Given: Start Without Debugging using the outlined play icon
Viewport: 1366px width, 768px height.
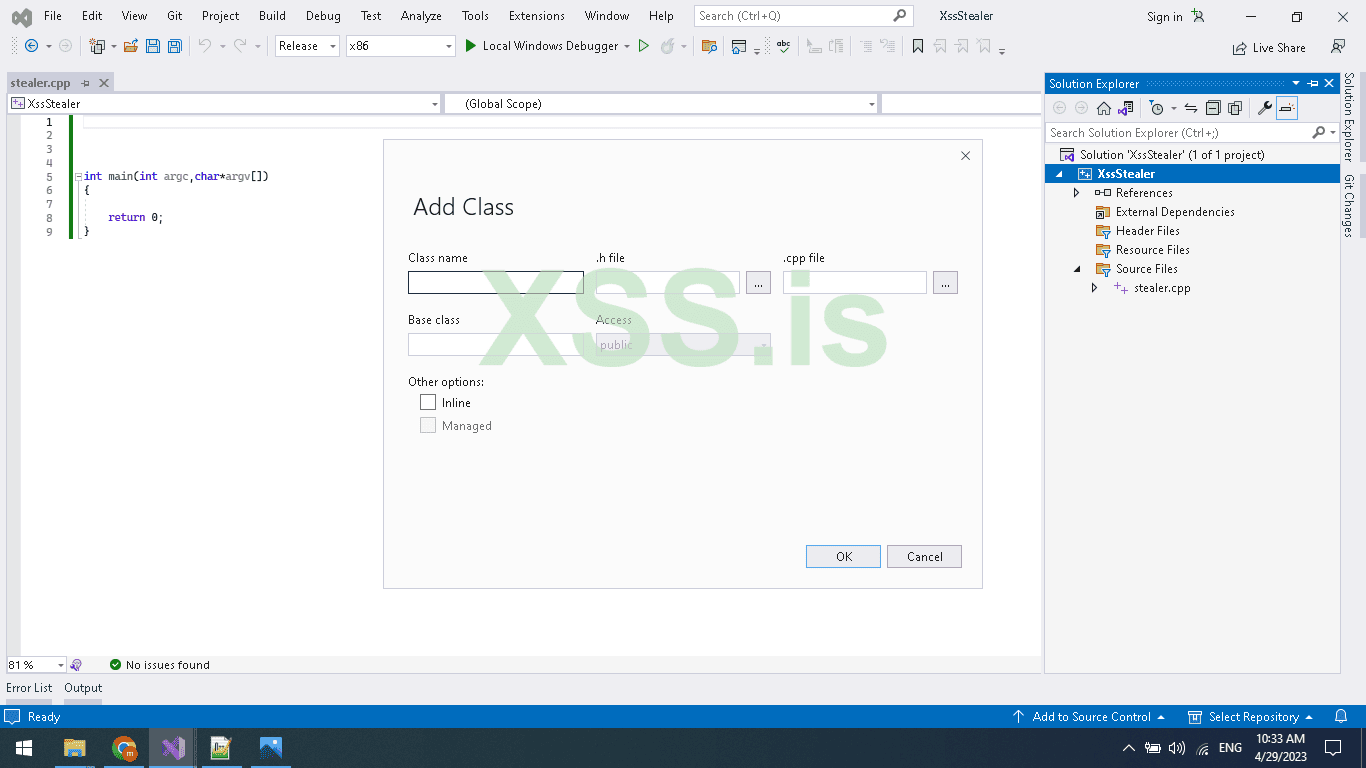Looking at the screenshot, I should [644, 46].
